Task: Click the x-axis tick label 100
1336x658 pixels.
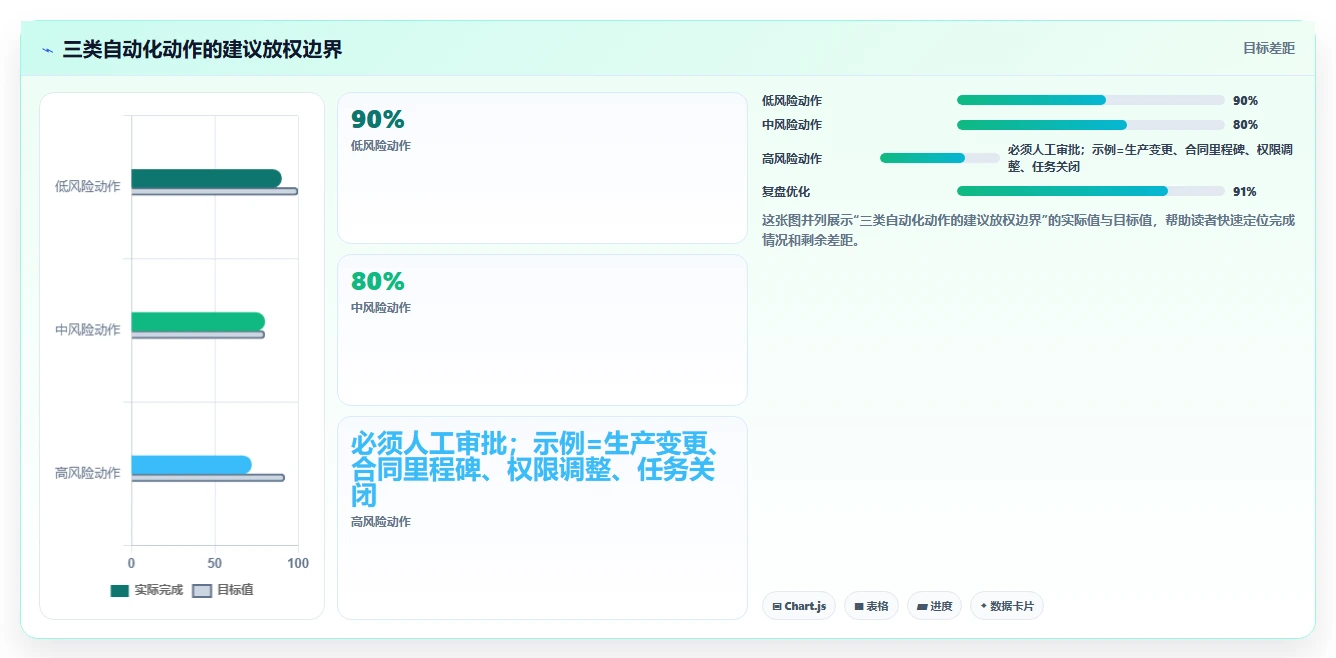Action: coord(298,564)
